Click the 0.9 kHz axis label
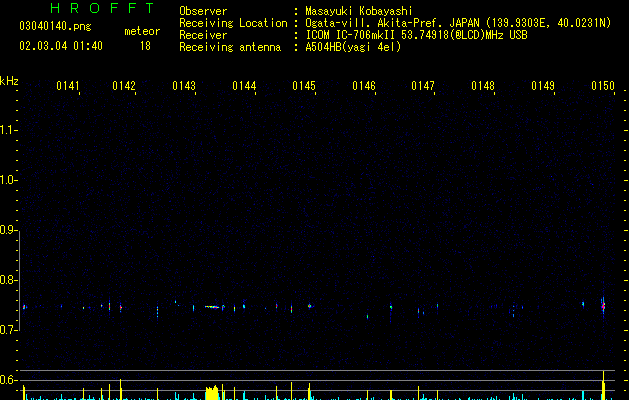This screenshot has height=400, width=629. (x=8, y=230)
